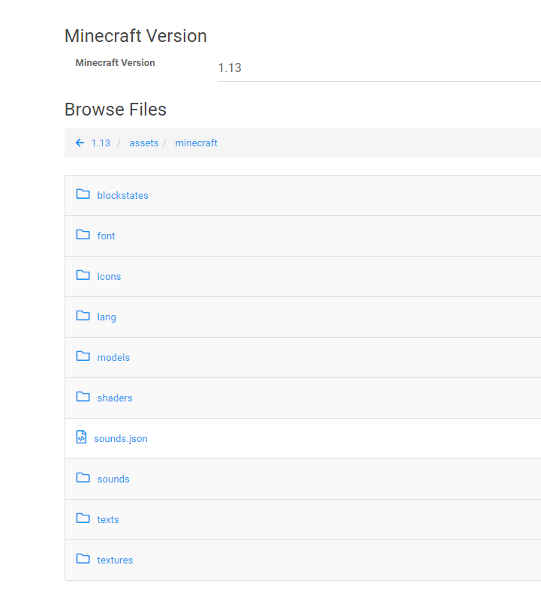
Task: Open the blockstates folder icon
Action: 83,194
